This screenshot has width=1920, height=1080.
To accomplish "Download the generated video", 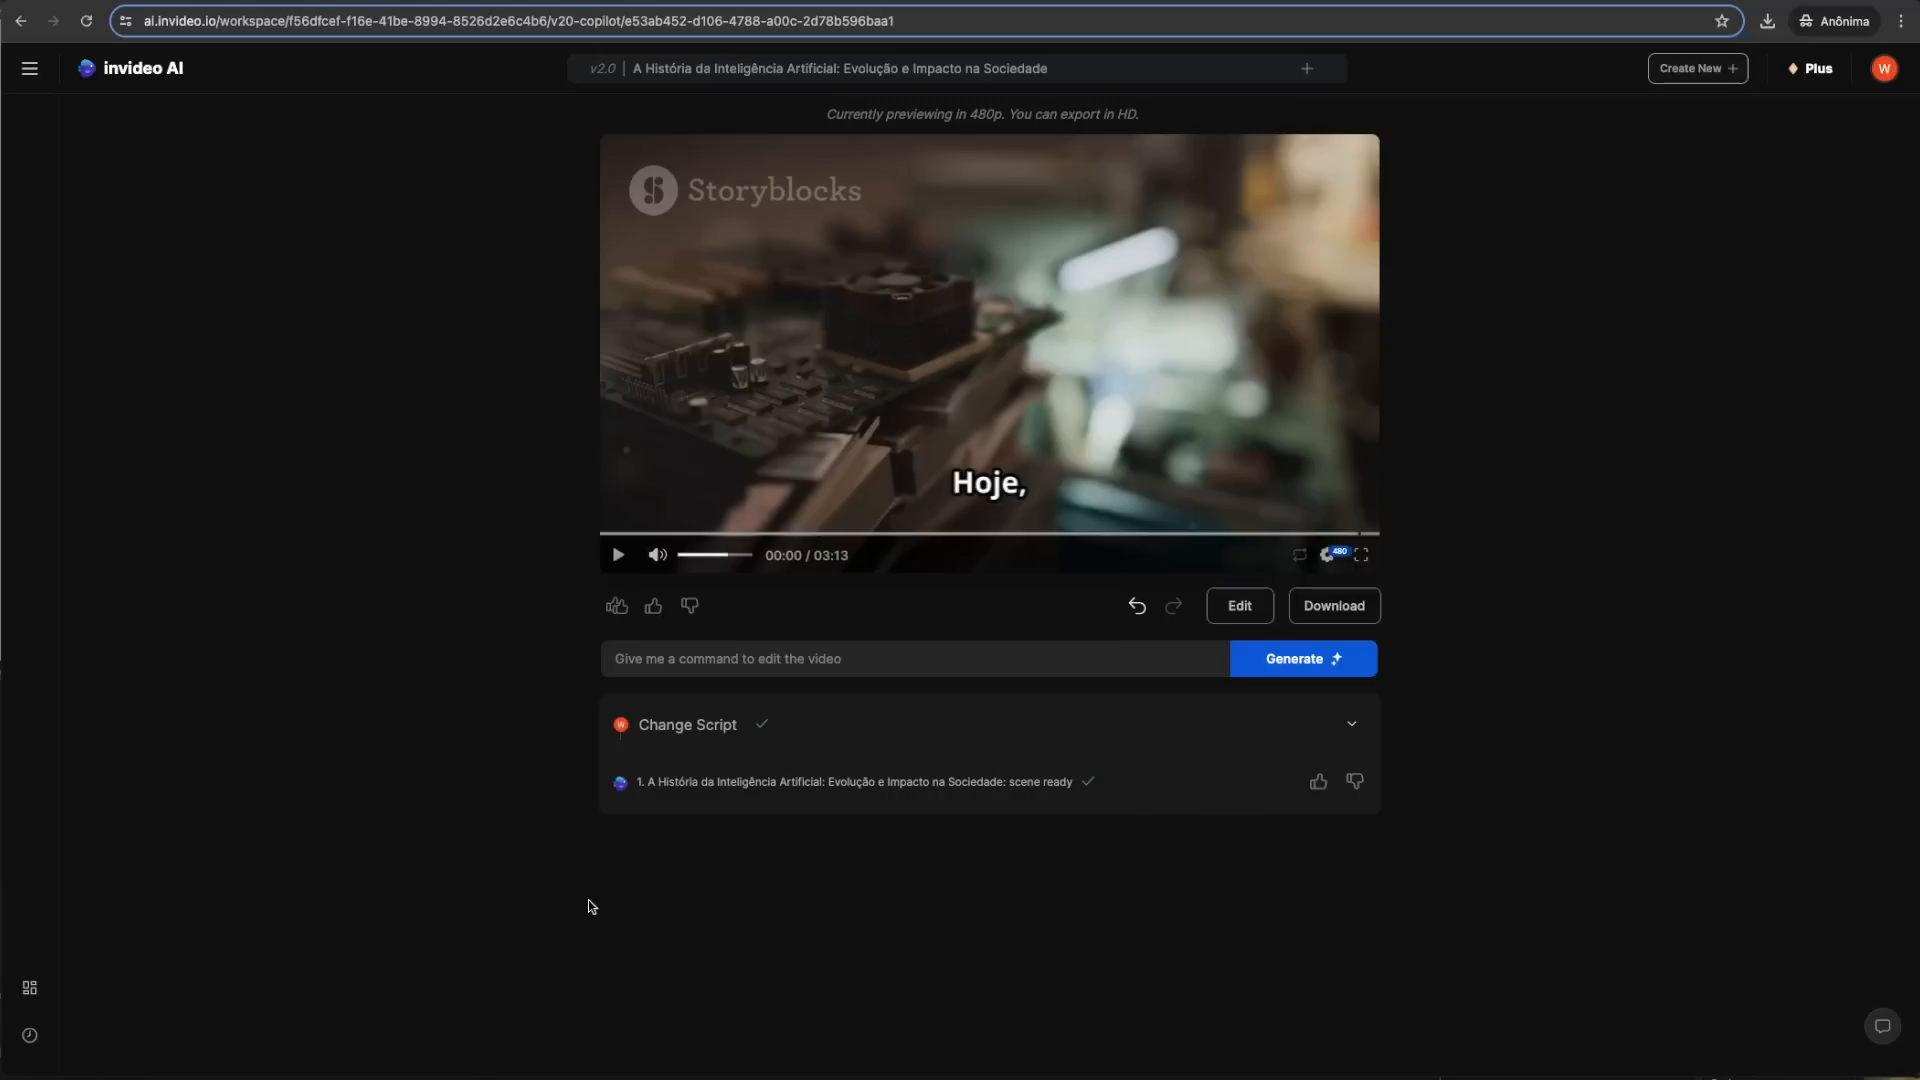I will click(x=1334, y=606).
